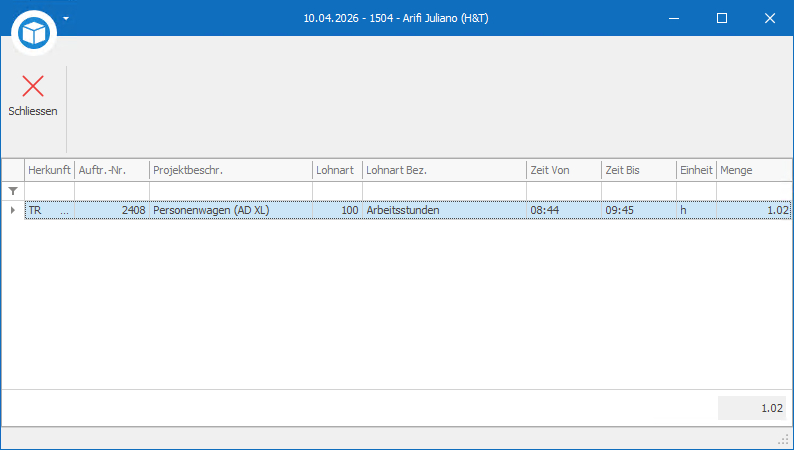Select the Arbeitsstunden cell
This screenshot has height=450, width=794.
pos(445,210)
